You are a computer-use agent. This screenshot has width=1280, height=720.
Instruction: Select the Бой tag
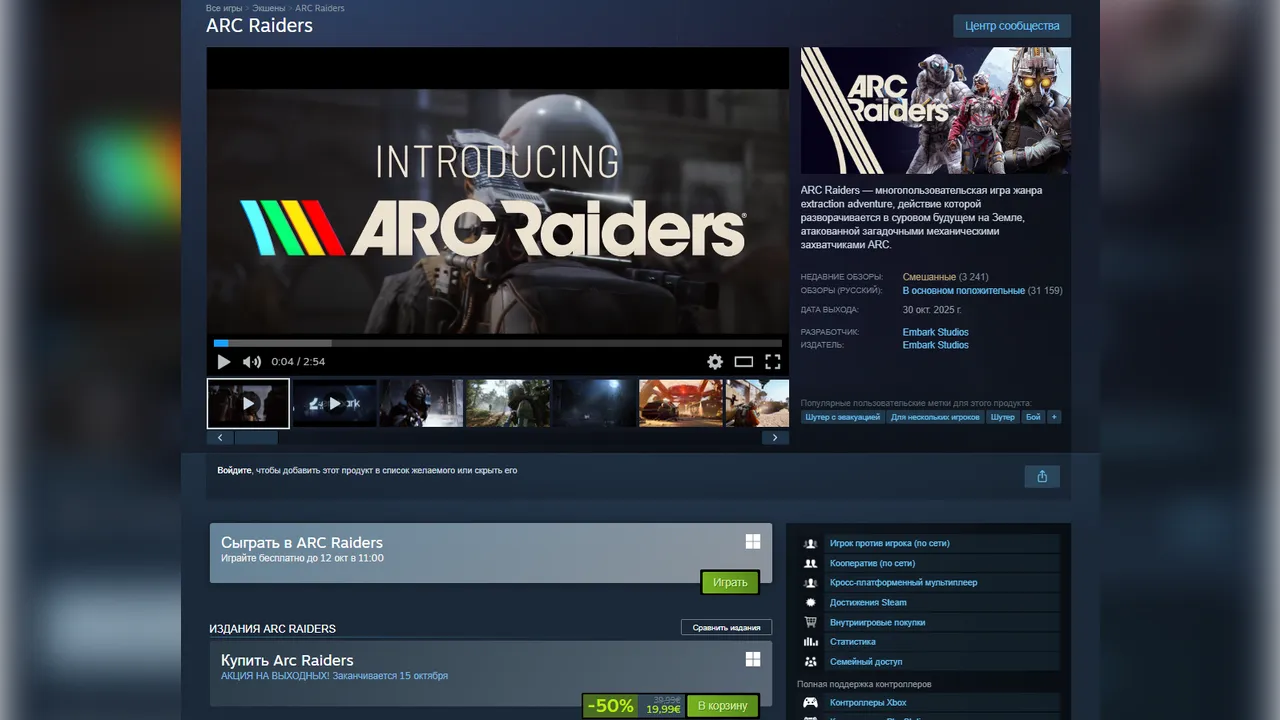point(1033,417)
